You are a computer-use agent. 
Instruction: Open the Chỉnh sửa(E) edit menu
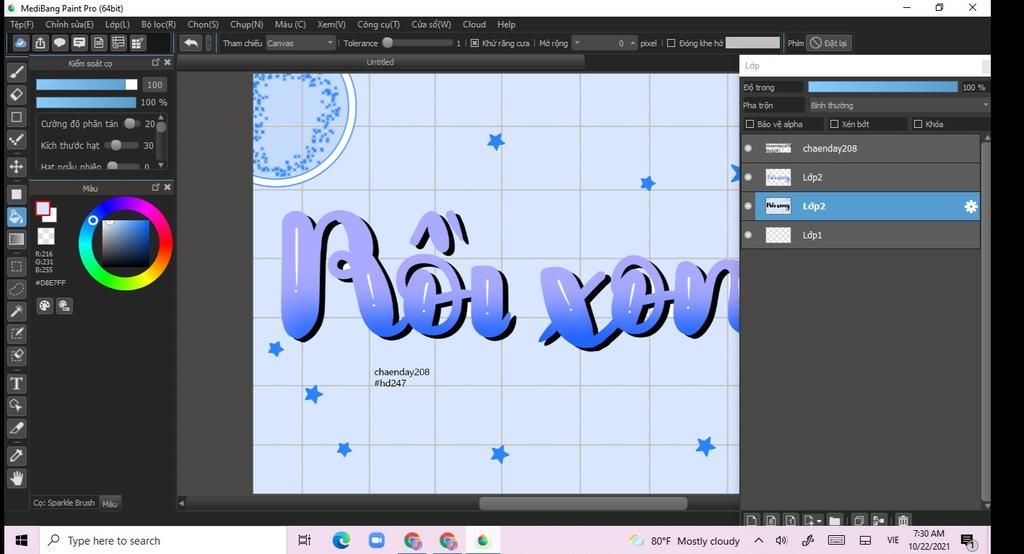click(x=69, y=24)
